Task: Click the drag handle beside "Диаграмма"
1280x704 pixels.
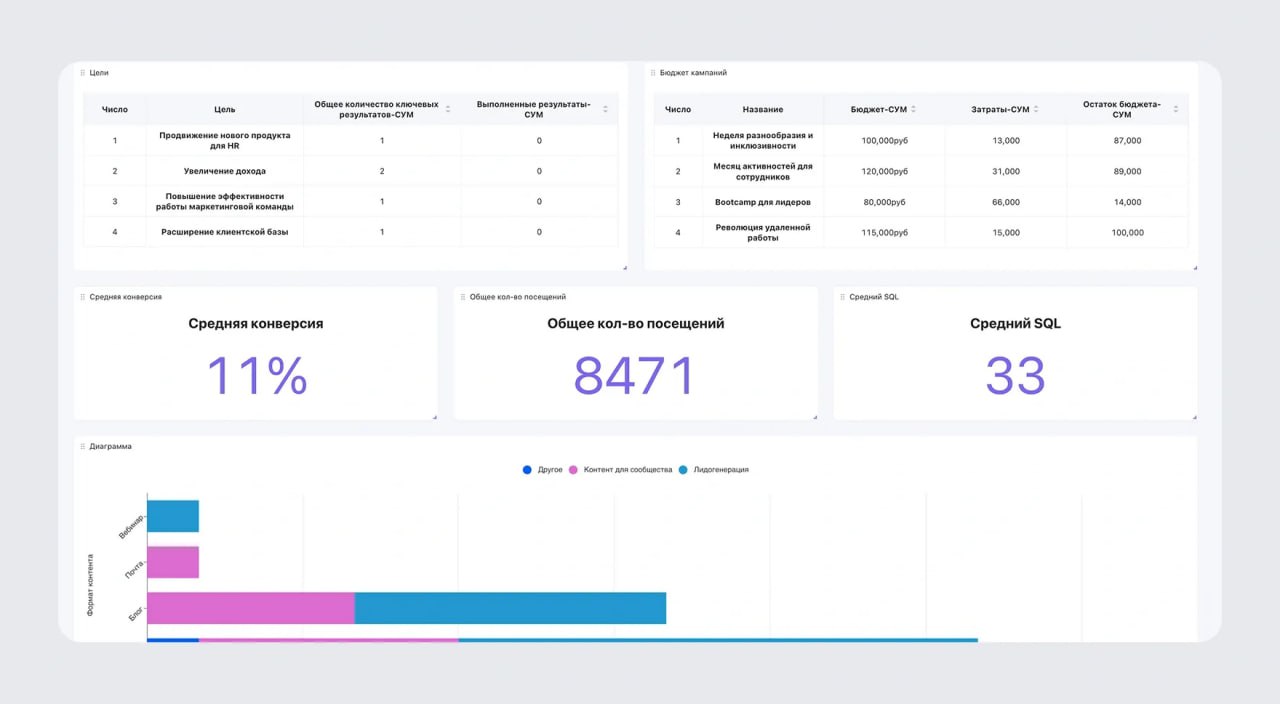Action: pyautogui.click(x=84, y=446)
